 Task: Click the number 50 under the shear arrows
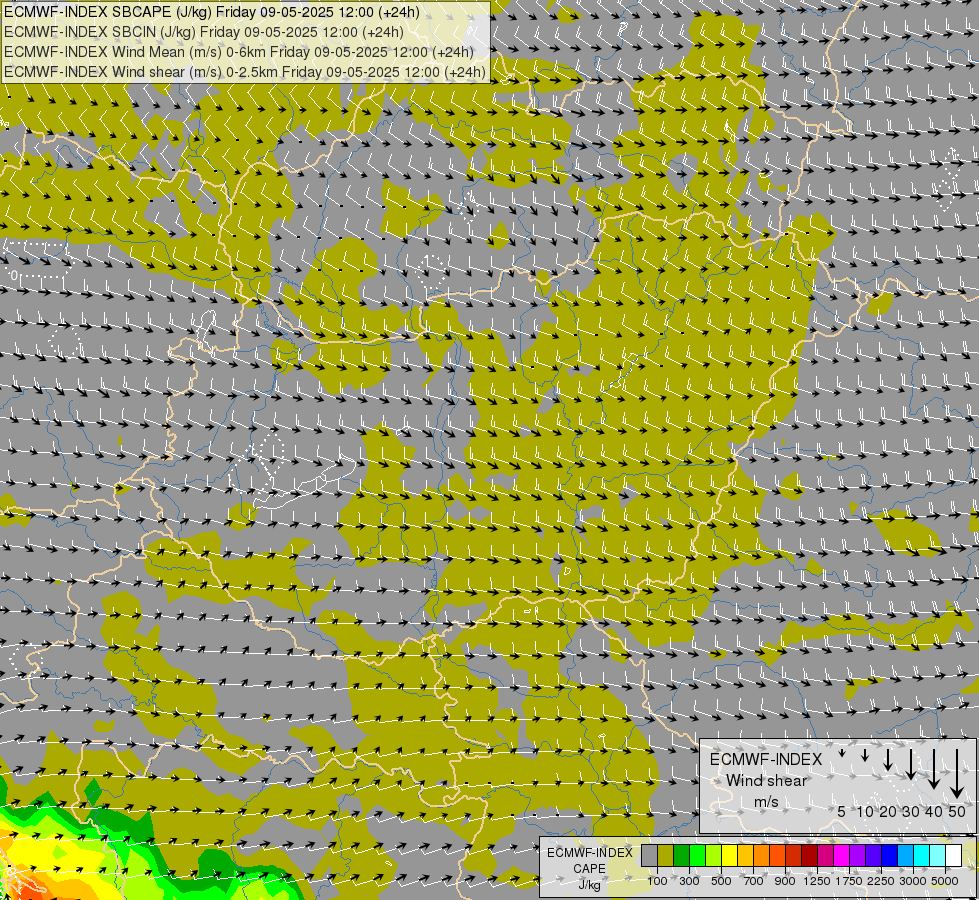957,811
